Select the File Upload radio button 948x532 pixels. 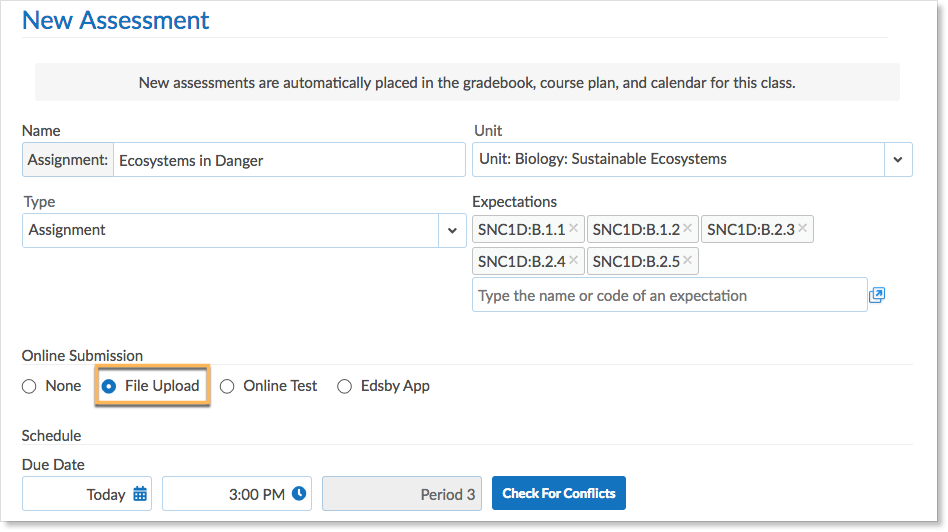point(109,386)
